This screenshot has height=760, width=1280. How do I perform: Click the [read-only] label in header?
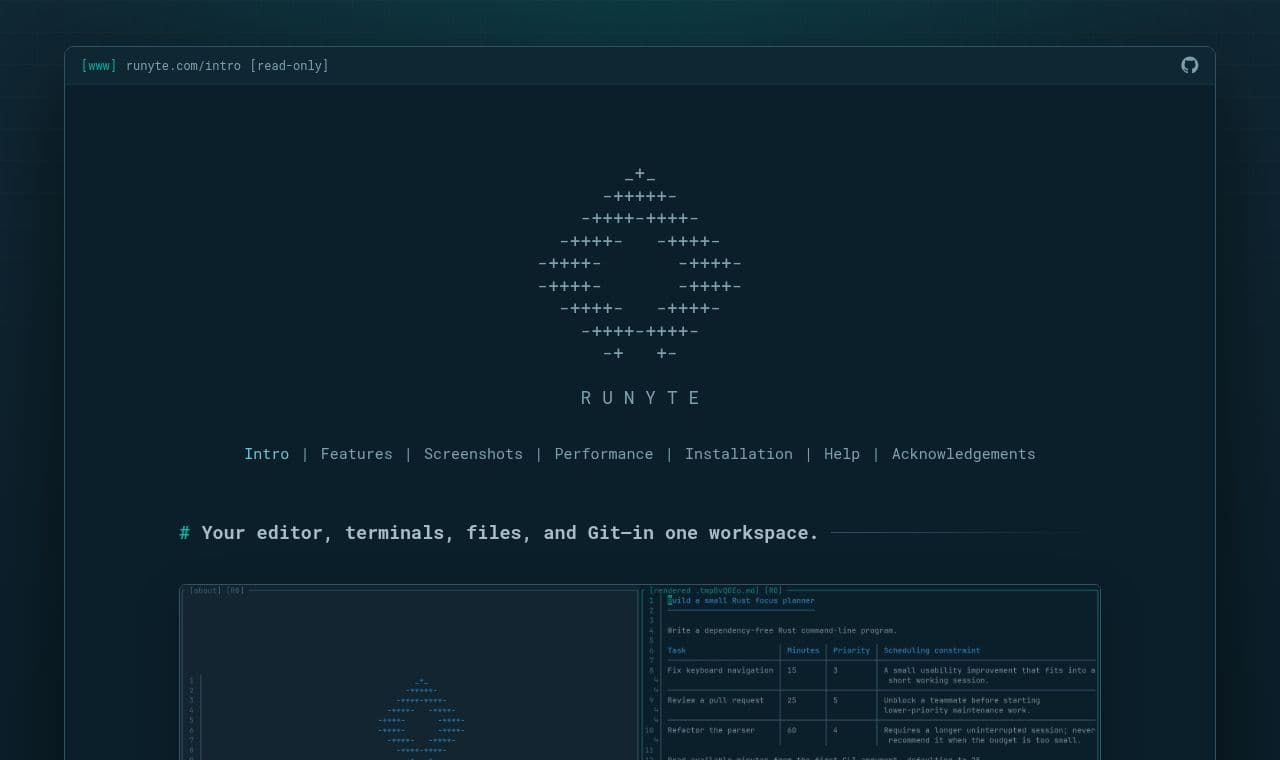[x=289, y=66]
